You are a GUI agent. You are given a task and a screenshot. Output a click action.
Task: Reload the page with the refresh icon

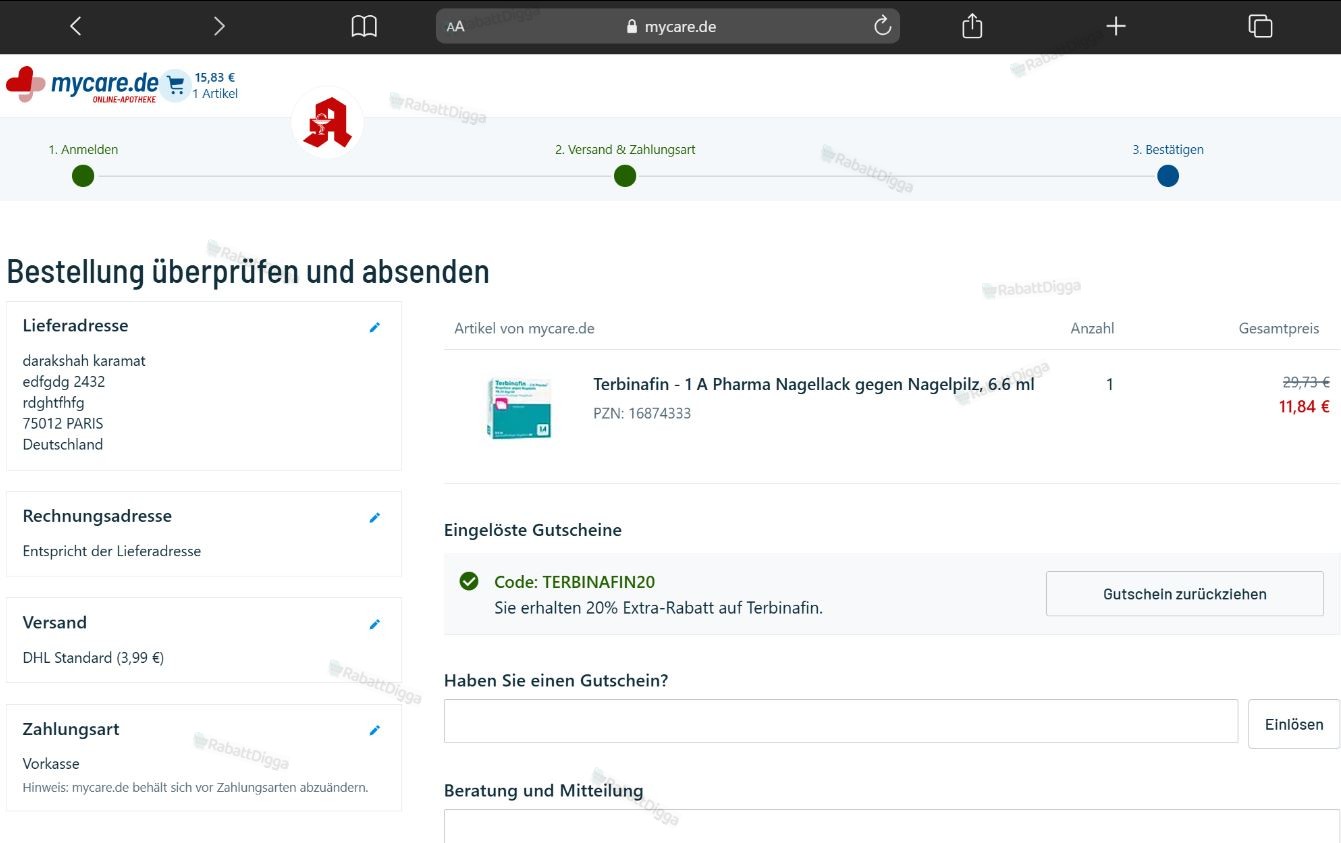[882, 26]
